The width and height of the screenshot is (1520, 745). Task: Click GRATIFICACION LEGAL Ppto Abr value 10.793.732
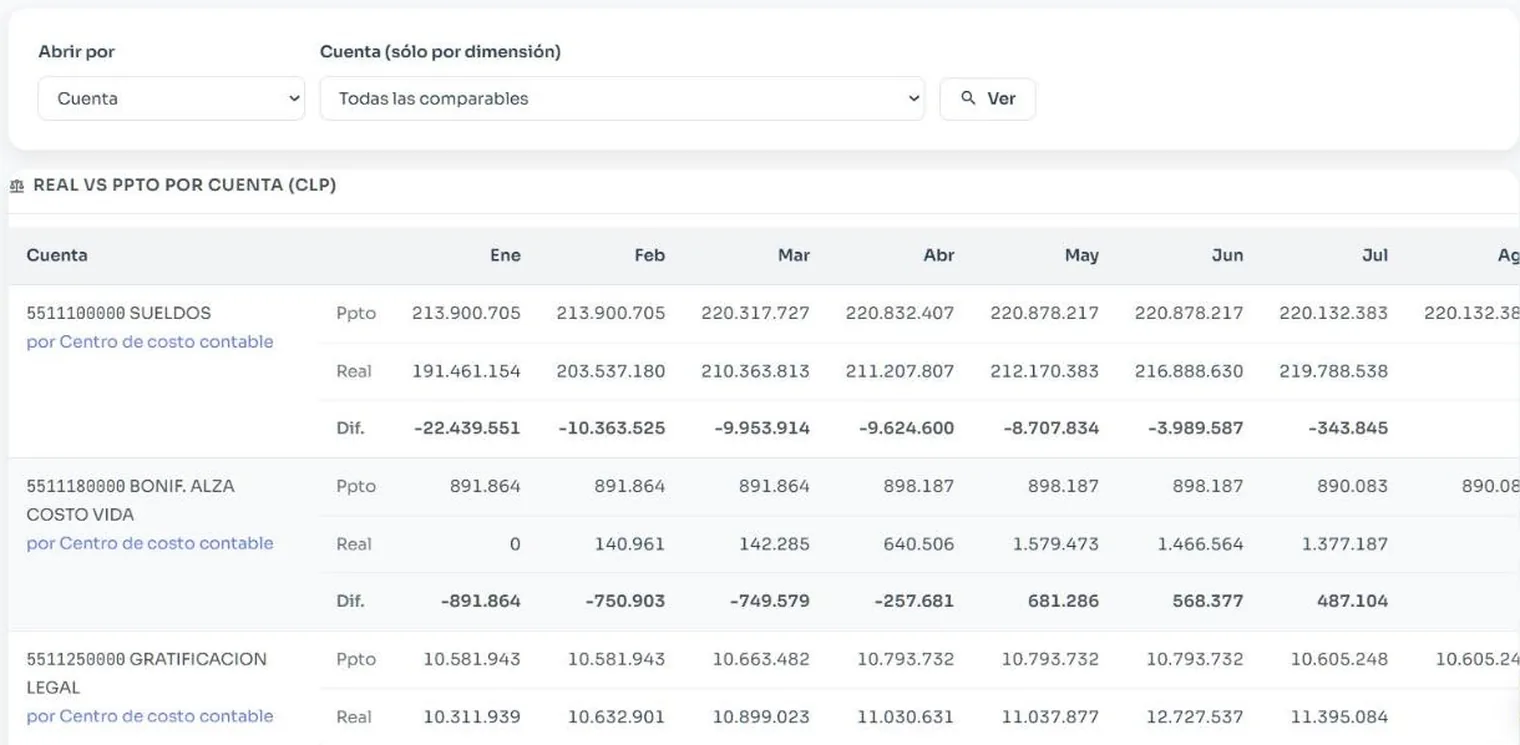905,659
